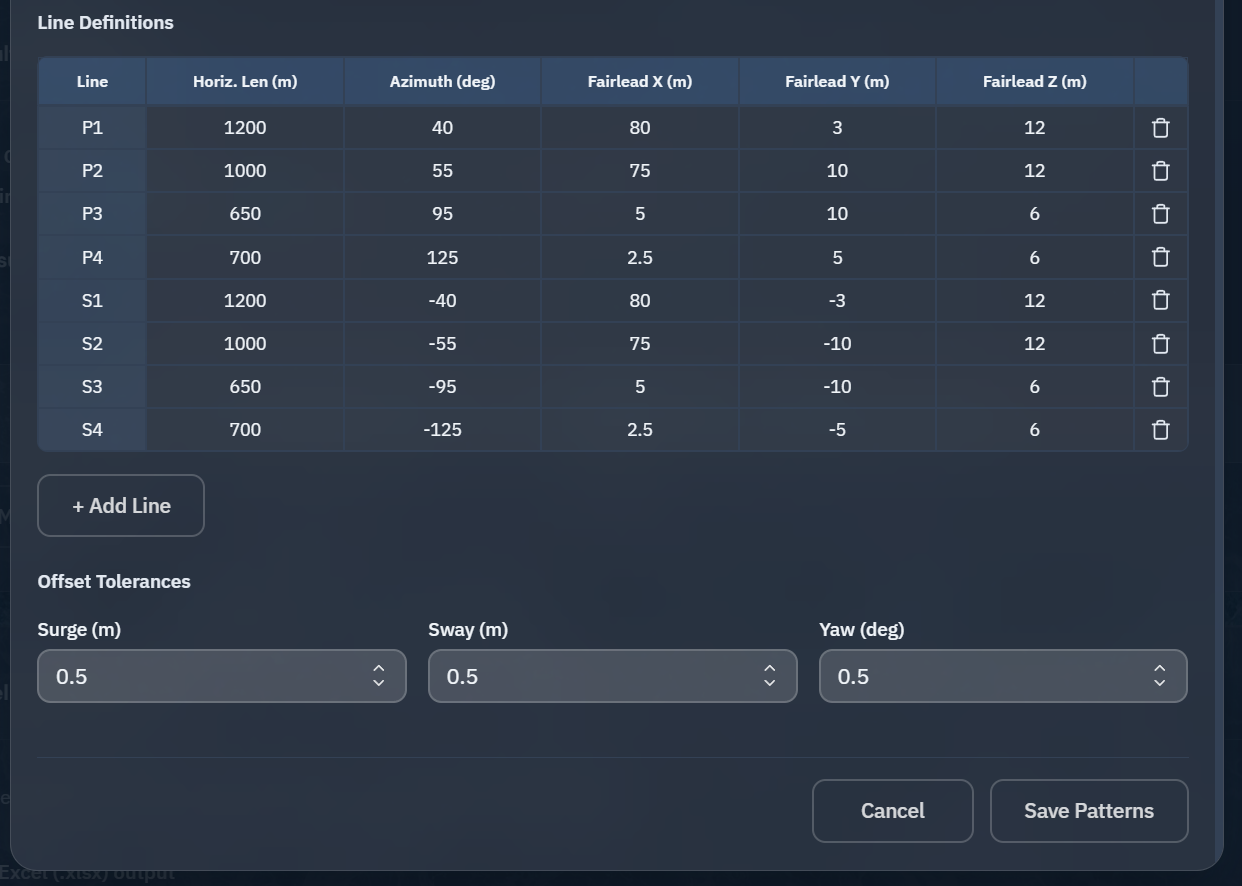Screen dimensions: 1242x886
Task: Delete the S3 line entry
Action: (x=1160, y=386)
